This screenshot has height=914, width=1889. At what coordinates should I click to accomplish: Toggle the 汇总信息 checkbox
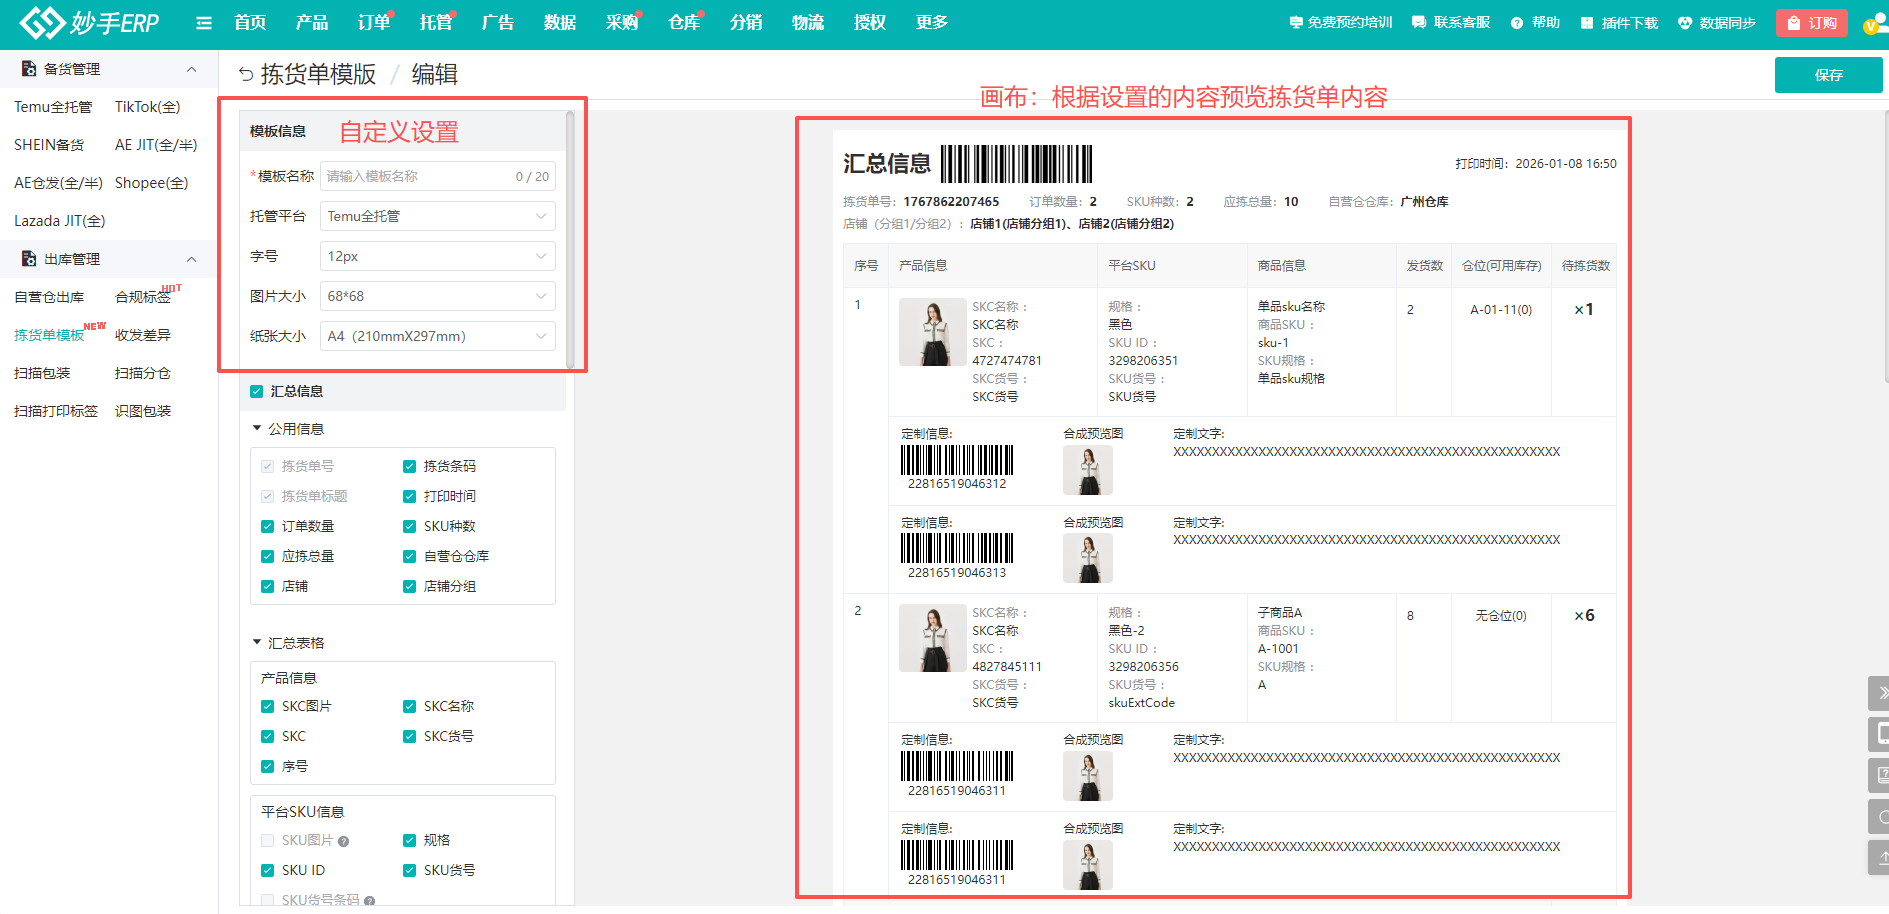257,392
